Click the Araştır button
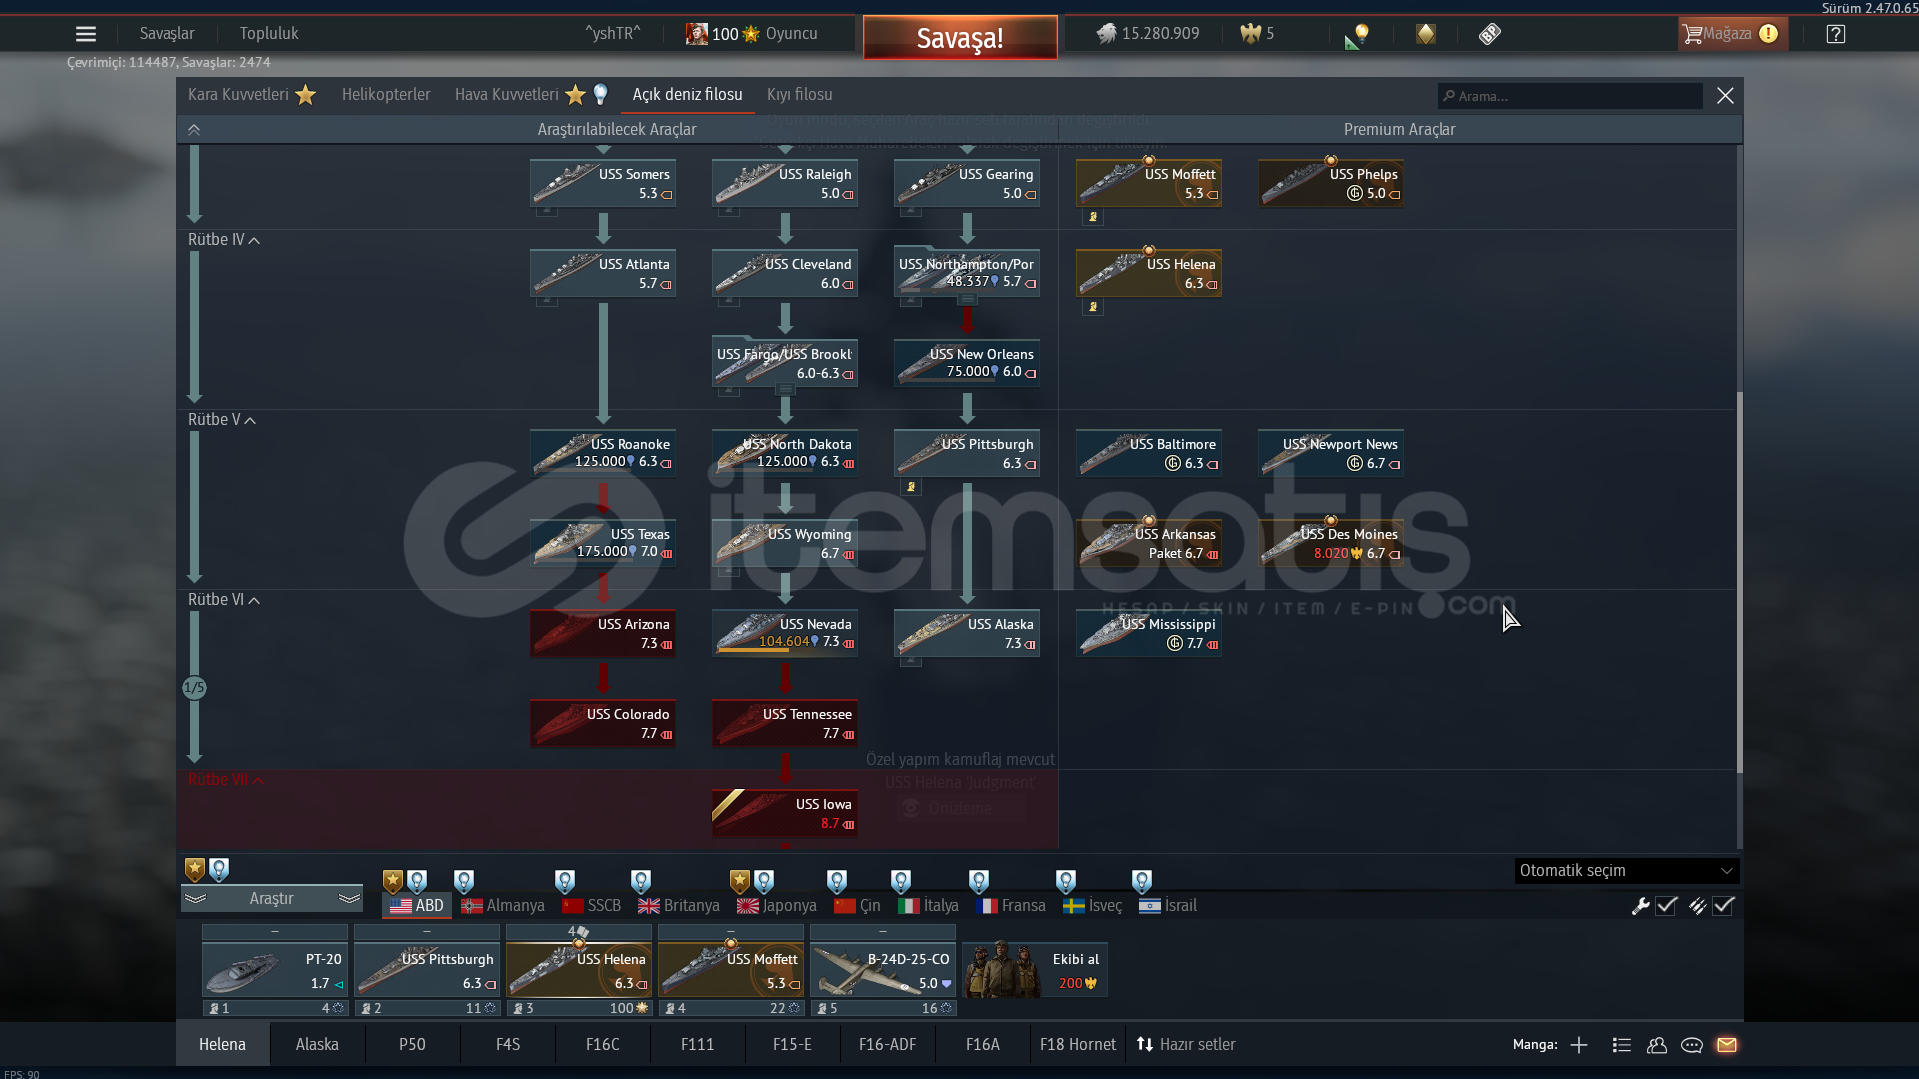This screenshot has width=1919, height=1079. pyautogui.click(x=271, y=899)
